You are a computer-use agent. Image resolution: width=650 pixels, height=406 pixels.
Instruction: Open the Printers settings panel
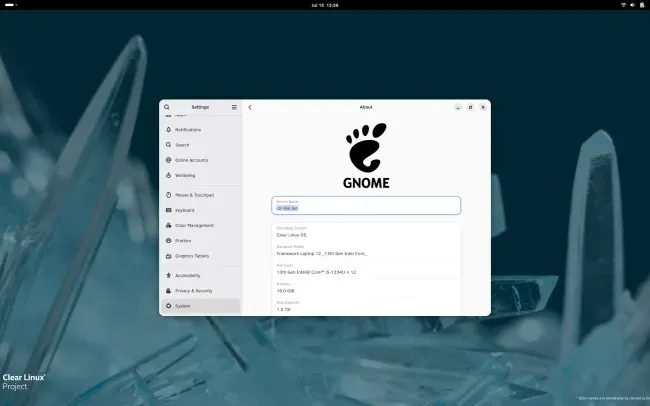(200, 241)
